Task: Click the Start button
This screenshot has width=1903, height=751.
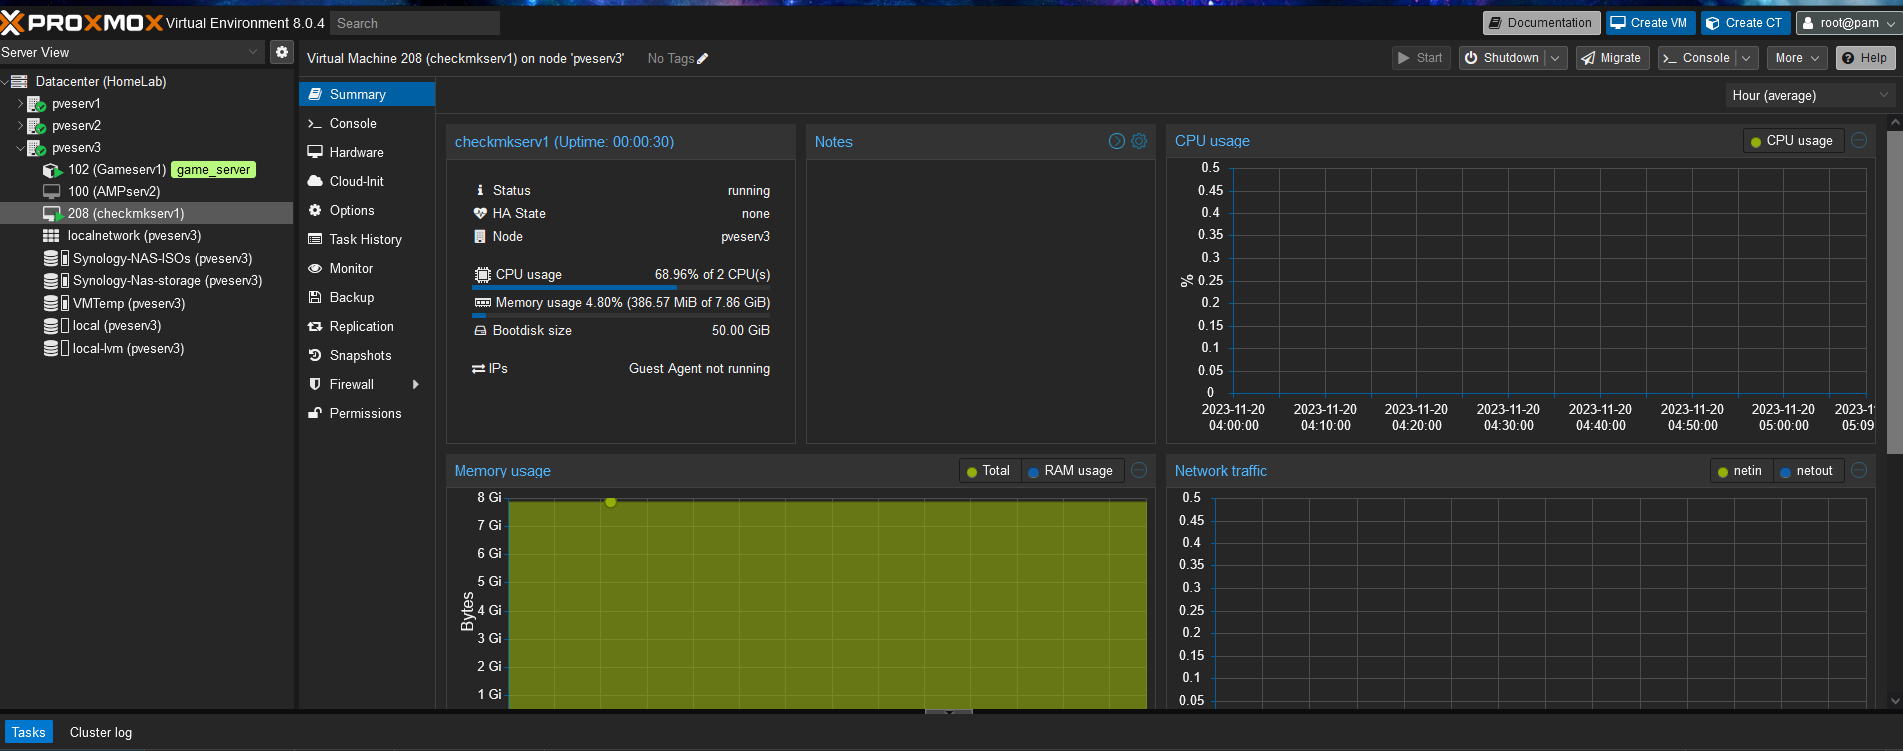Action: (1420, 58)
